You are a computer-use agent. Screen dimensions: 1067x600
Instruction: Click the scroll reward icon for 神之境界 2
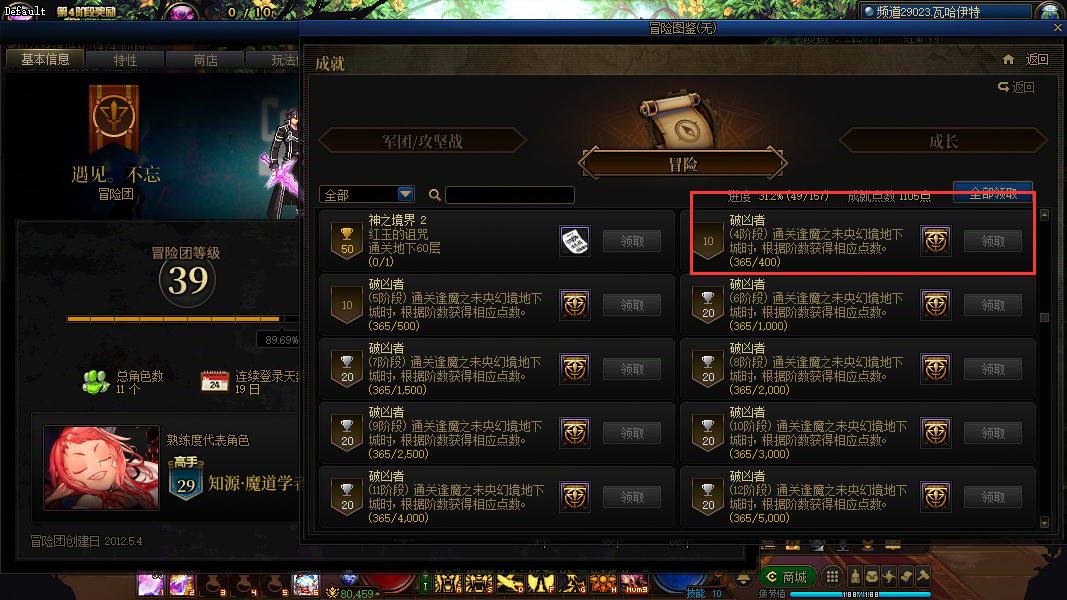click(574, 241)
